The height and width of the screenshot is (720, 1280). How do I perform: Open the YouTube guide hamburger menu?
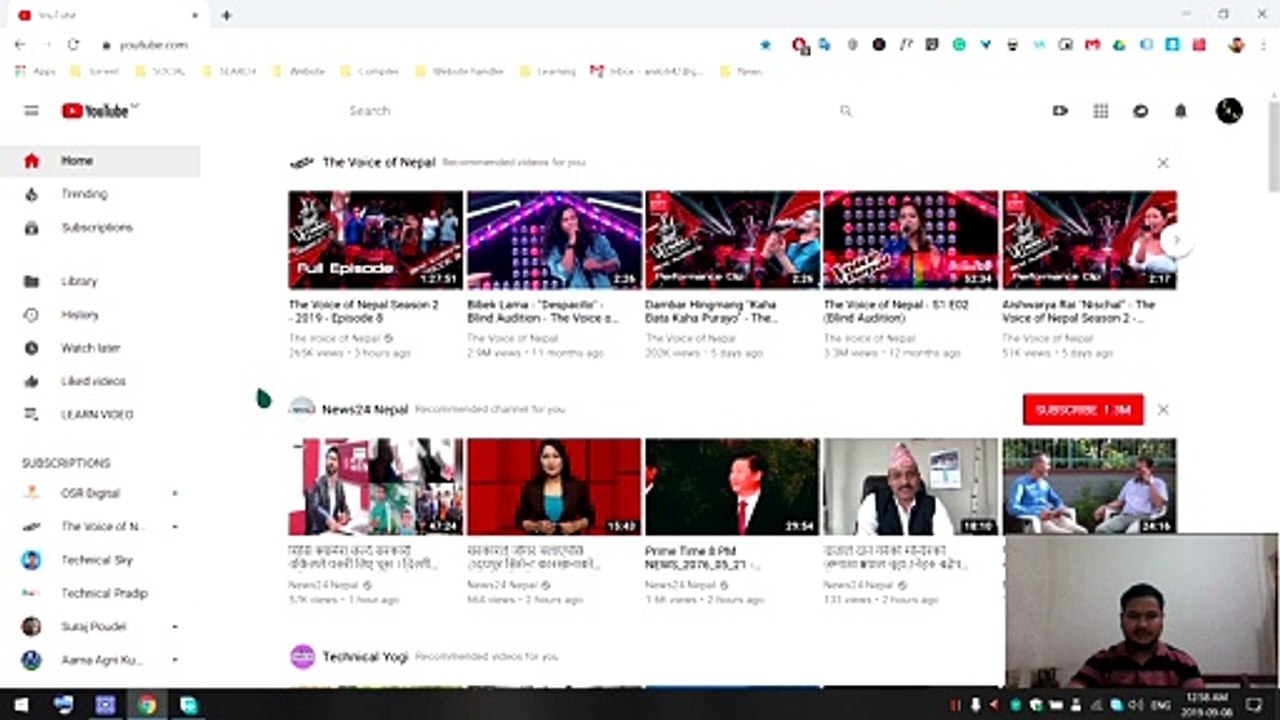31,111
